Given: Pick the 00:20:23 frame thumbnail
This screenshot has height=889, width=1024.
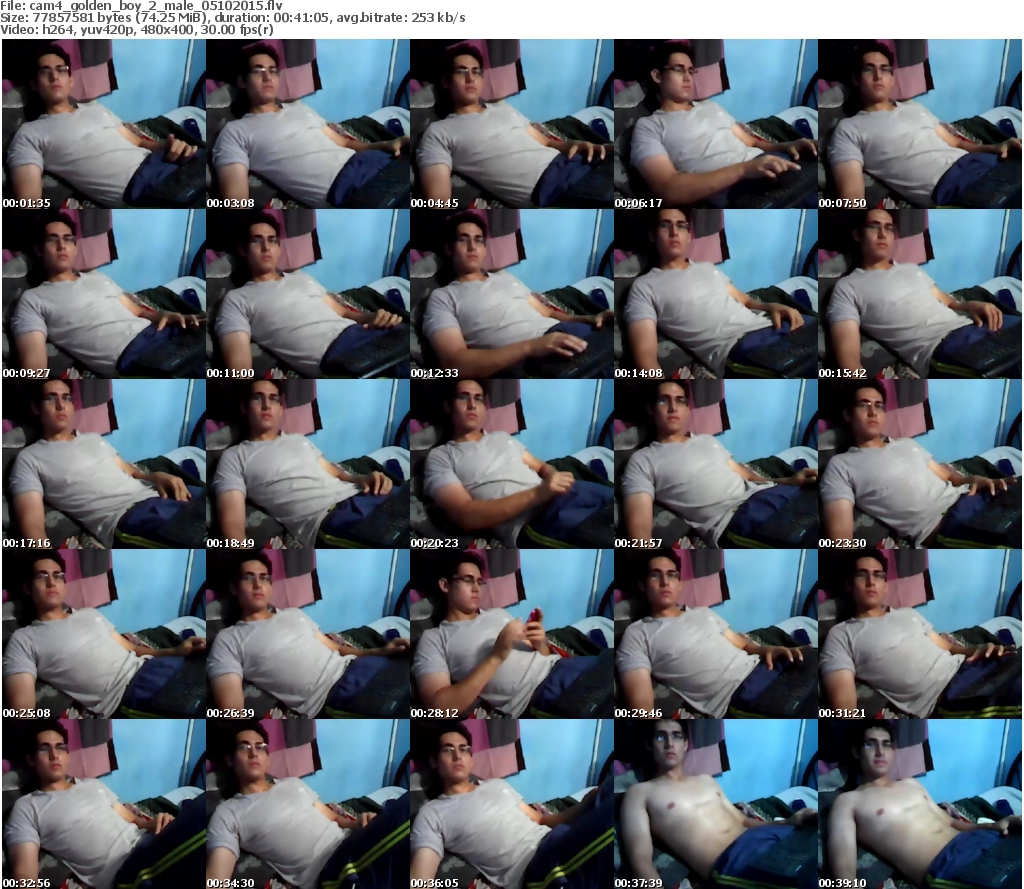Looking at the screenshot, I should tap(512, 464).
